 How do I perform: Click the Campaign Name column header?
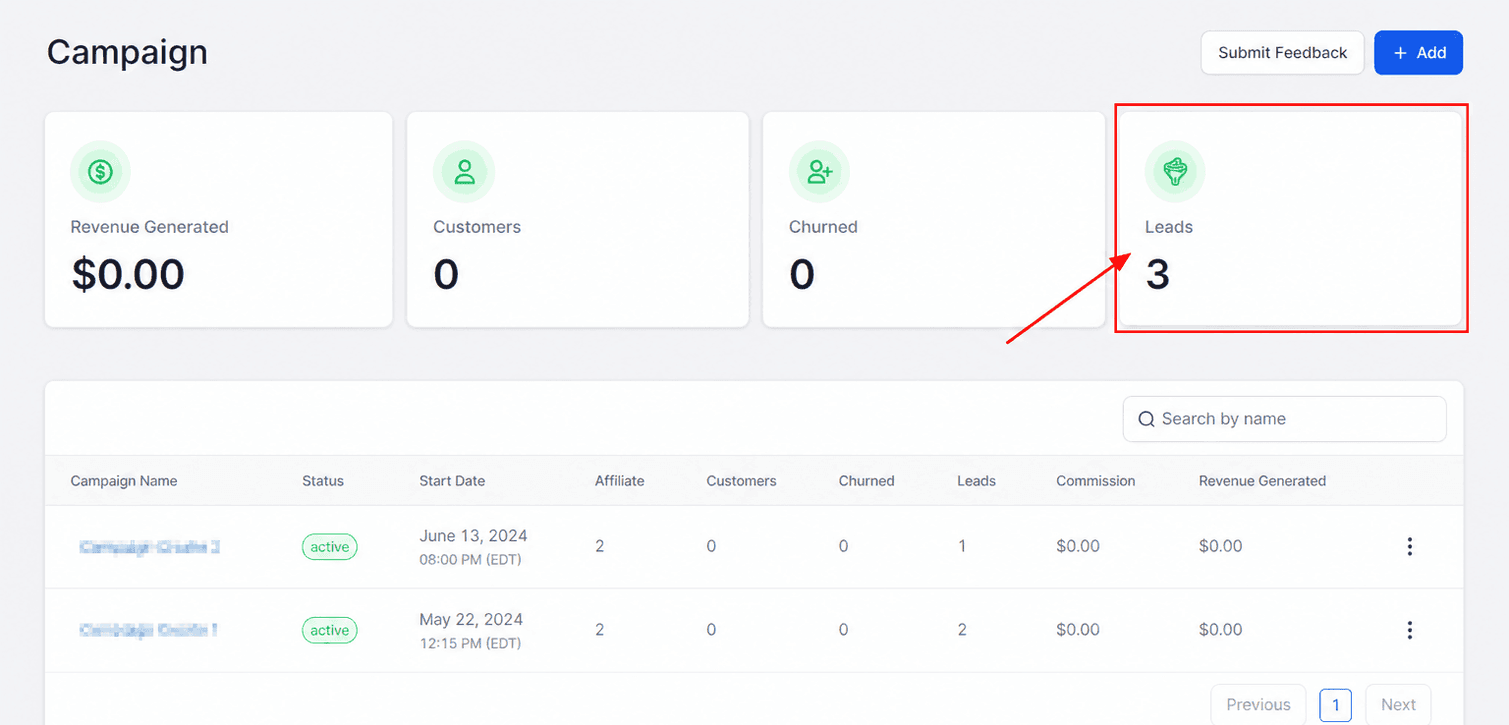click(x=124, y=481)
